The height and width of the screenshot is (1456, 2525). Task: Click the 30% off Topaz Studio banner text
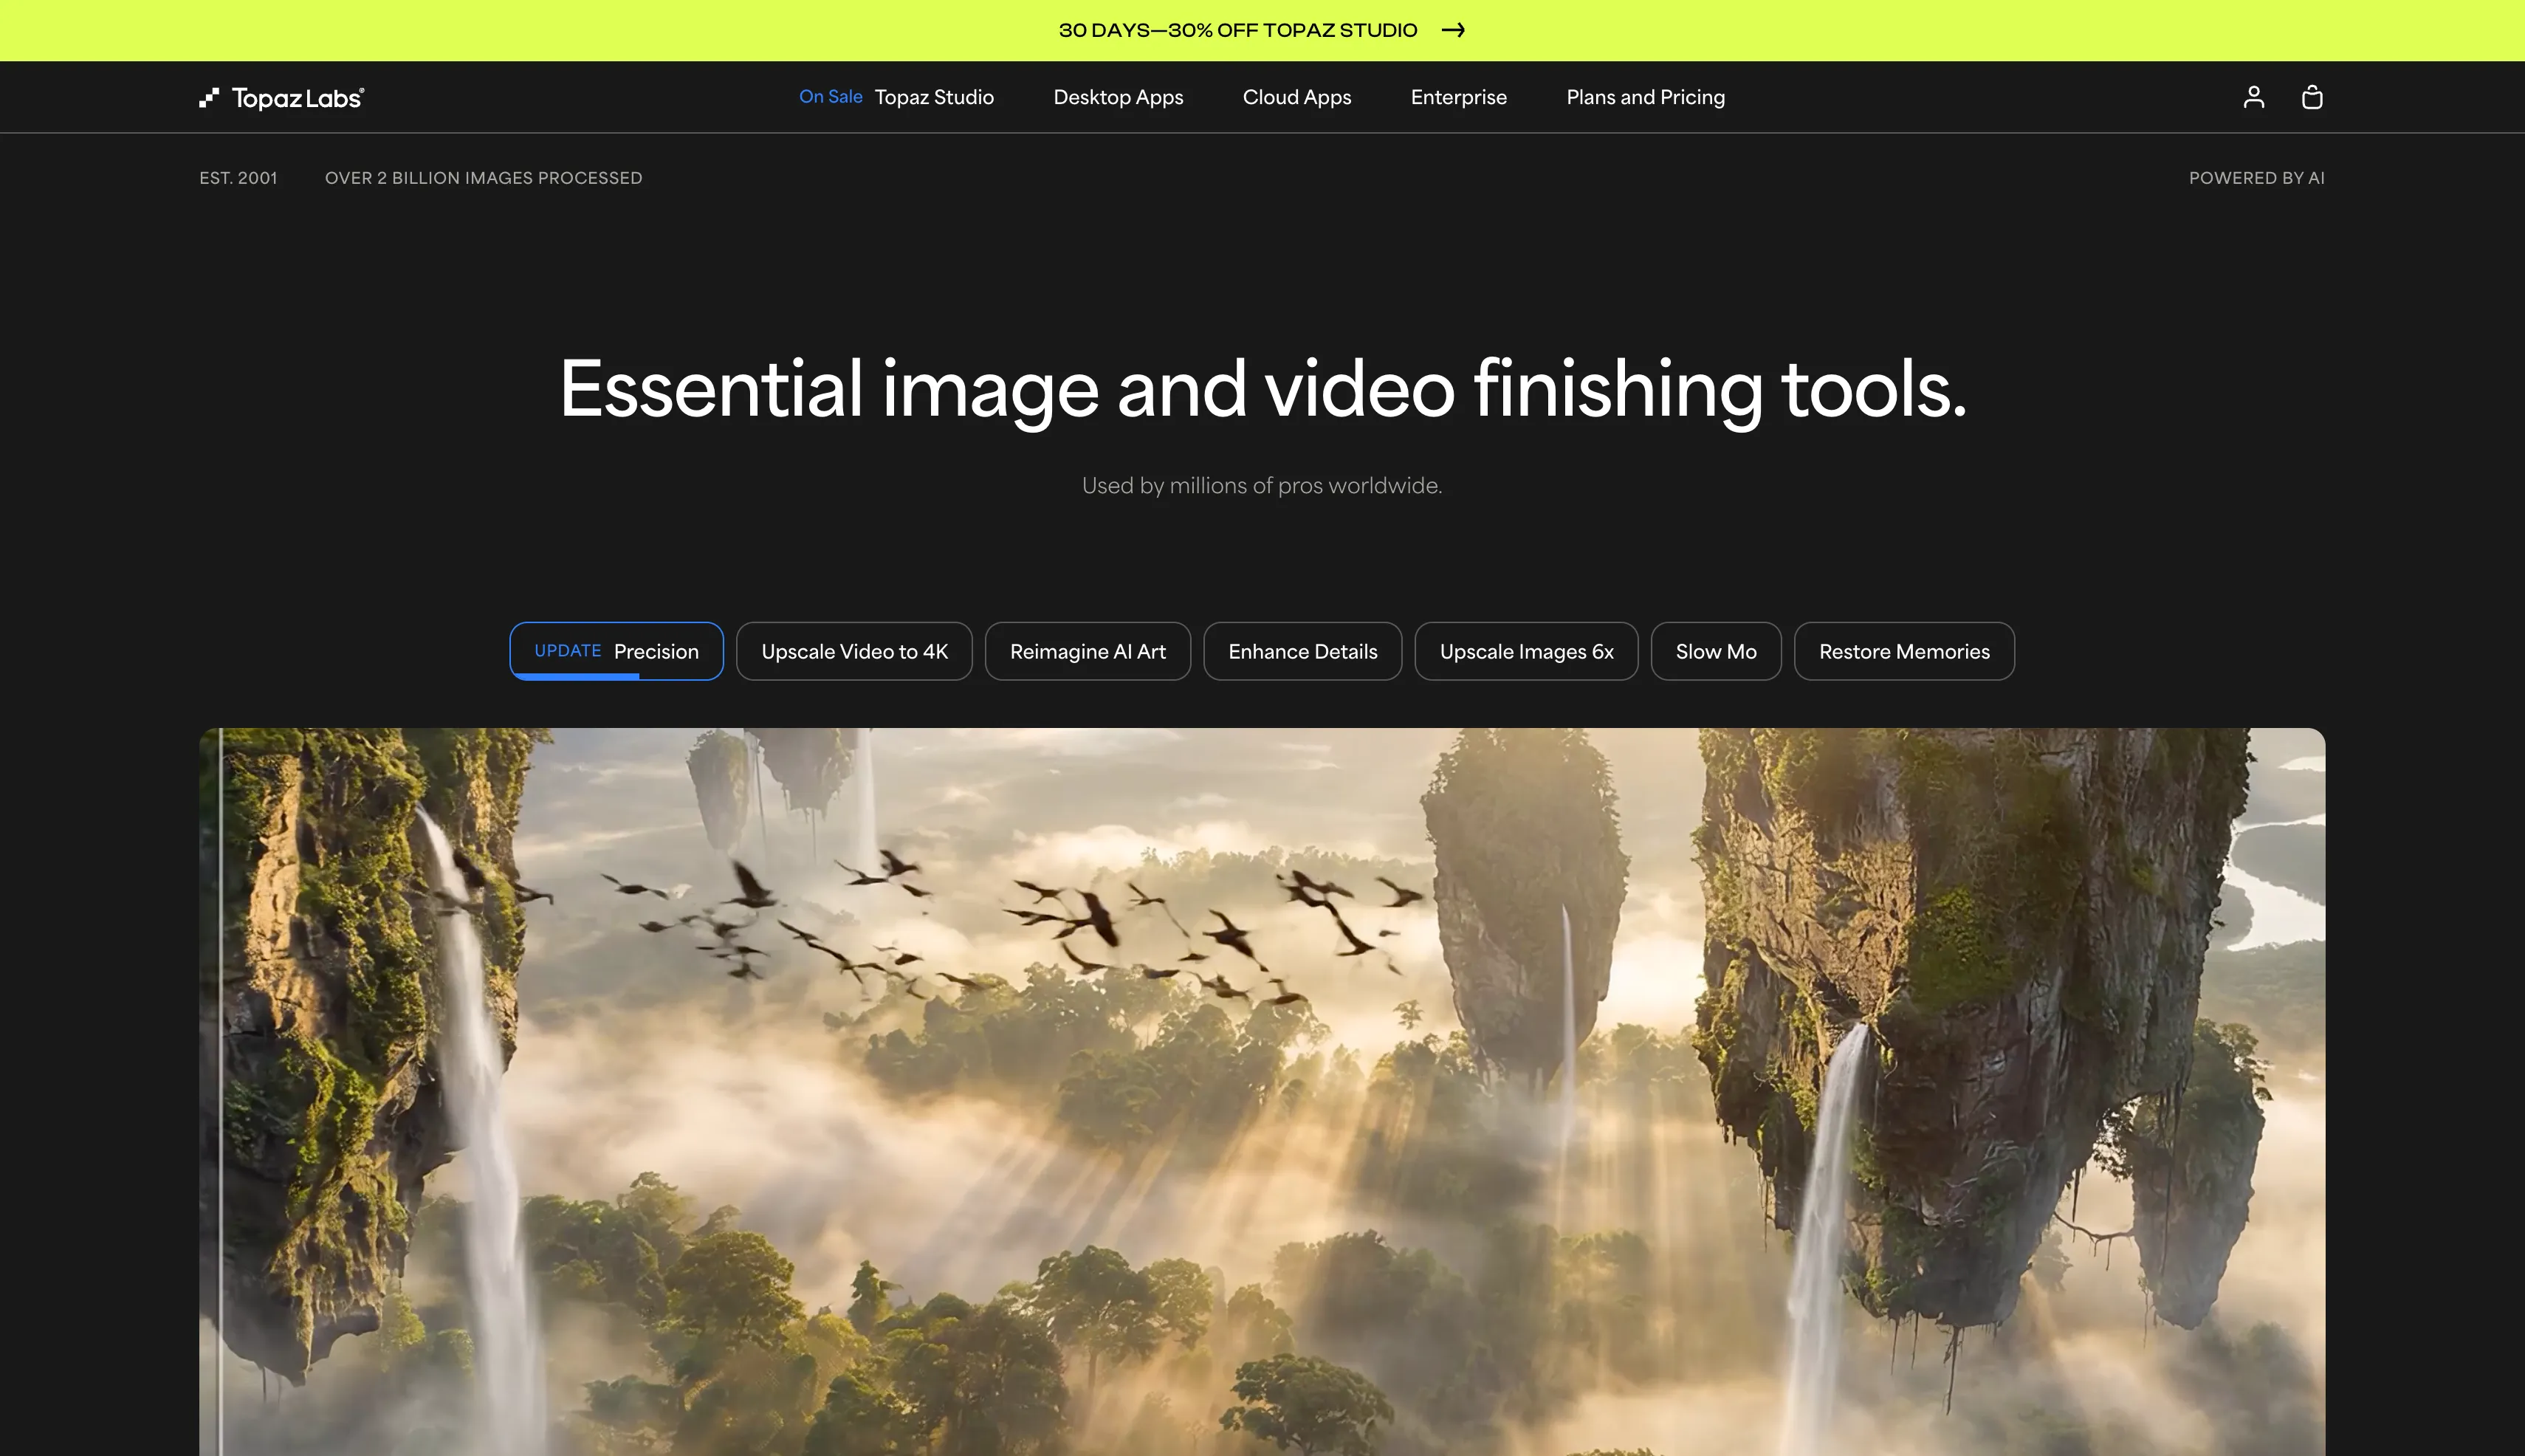[x=1237, y=30]
